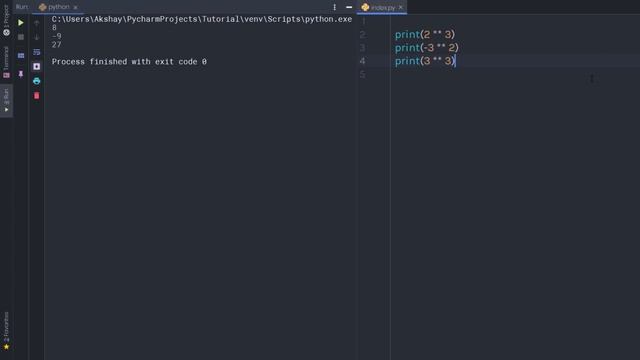Click the grey Stop process icon
The height and width of the screenshot is (360, 640).
21,37
